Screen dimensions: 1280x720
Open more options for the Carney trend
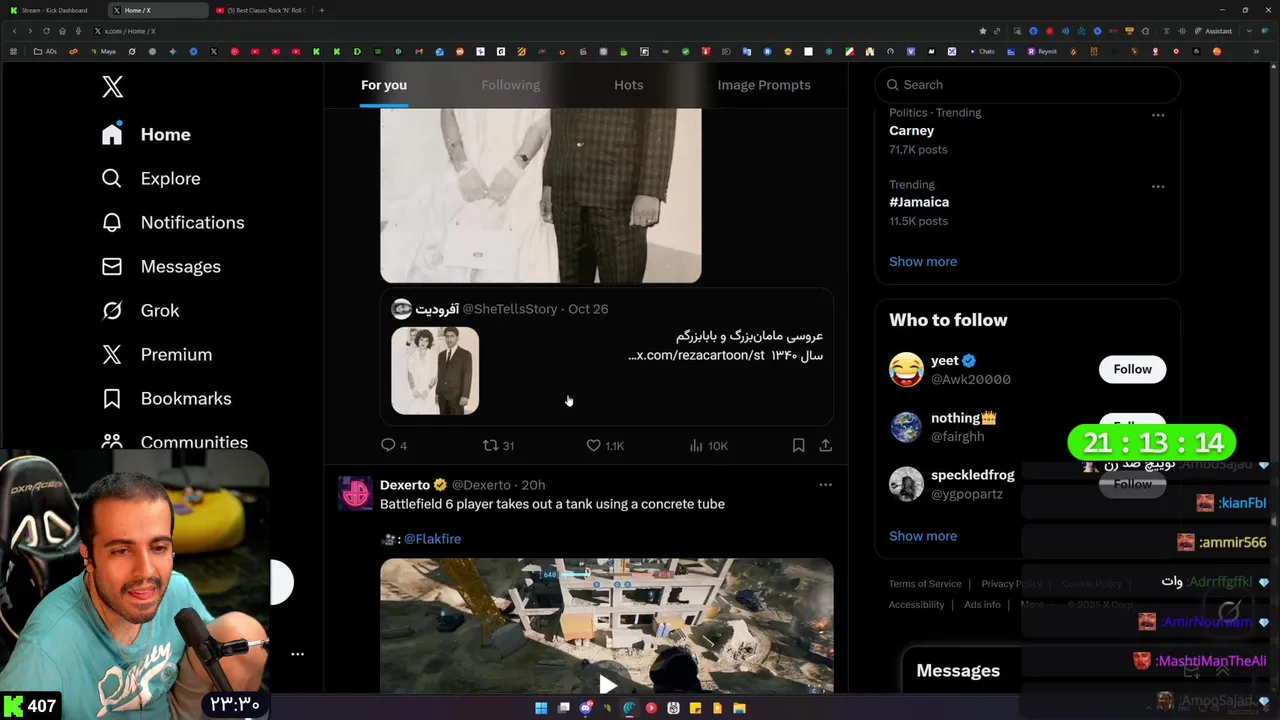(x=1158, y=115)
